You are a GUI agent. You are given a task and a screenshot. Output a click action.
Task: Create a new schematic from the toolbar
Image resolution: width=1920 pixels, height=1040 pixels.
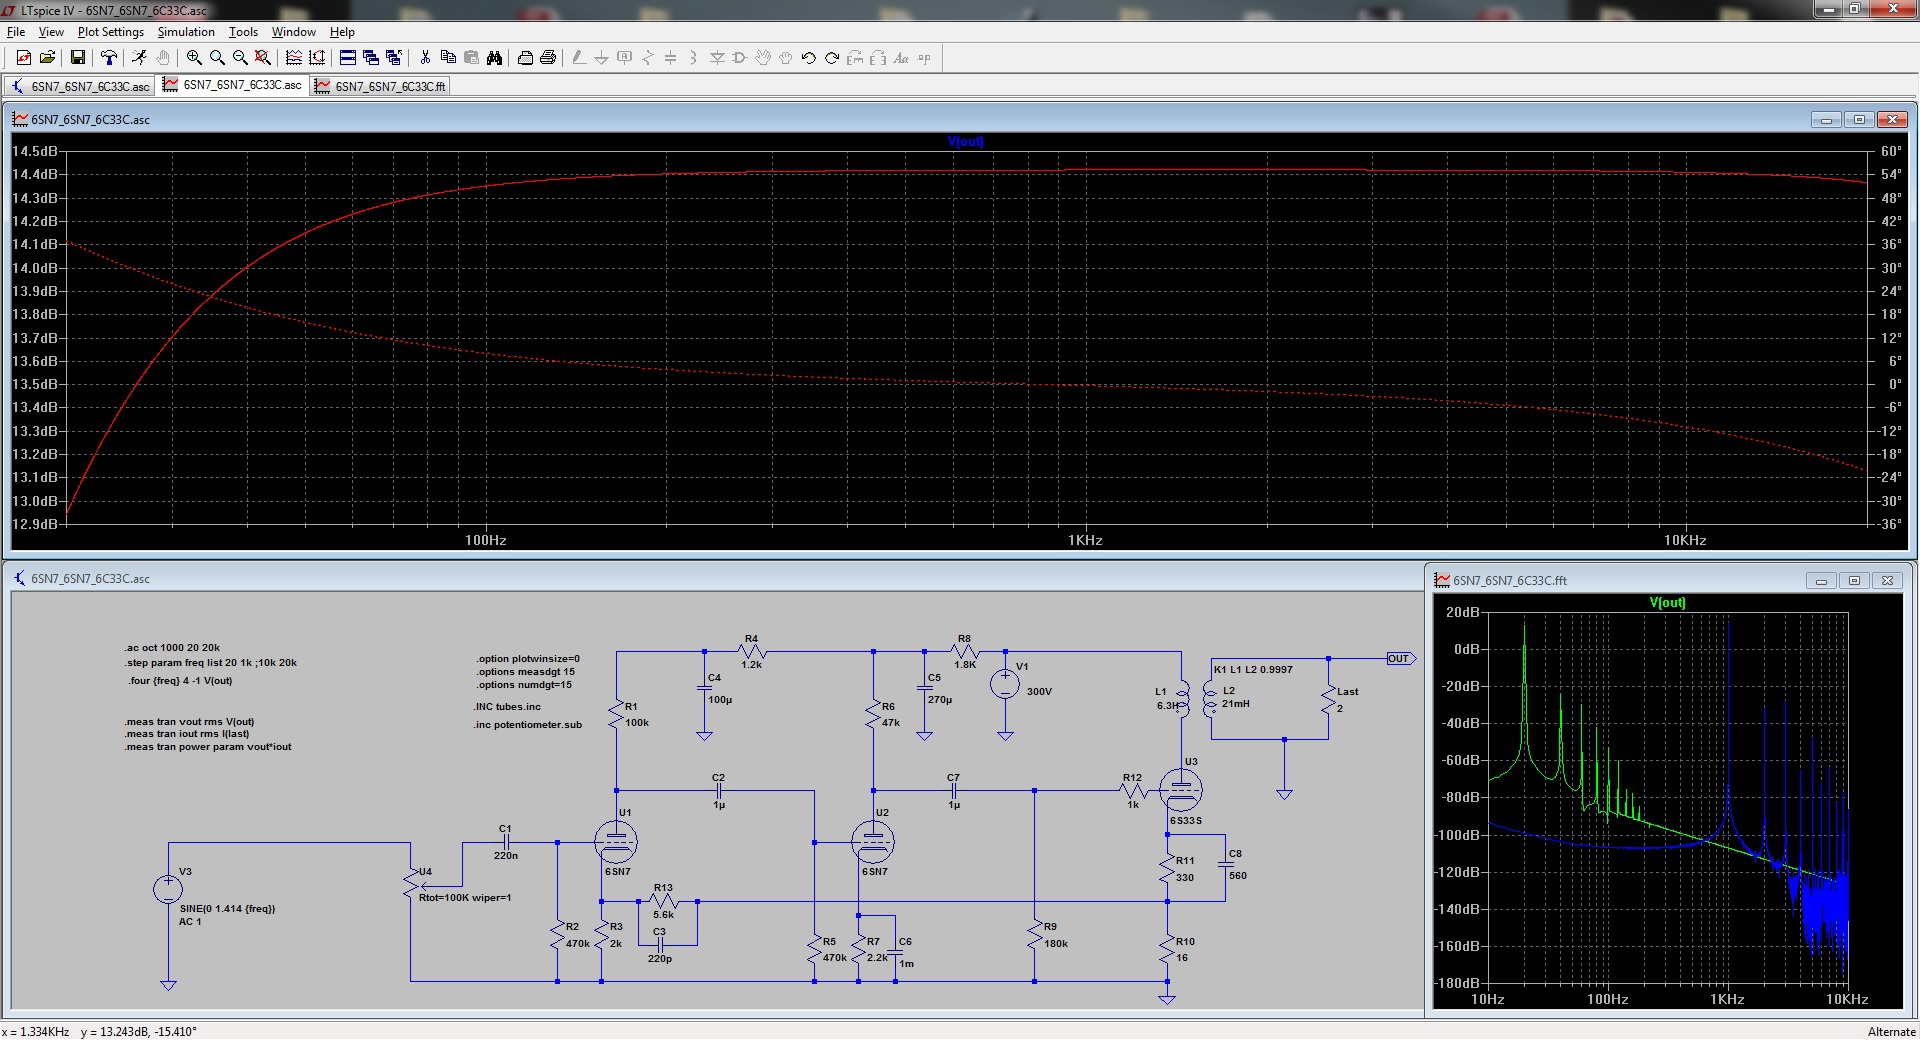[x=24, y=58]
